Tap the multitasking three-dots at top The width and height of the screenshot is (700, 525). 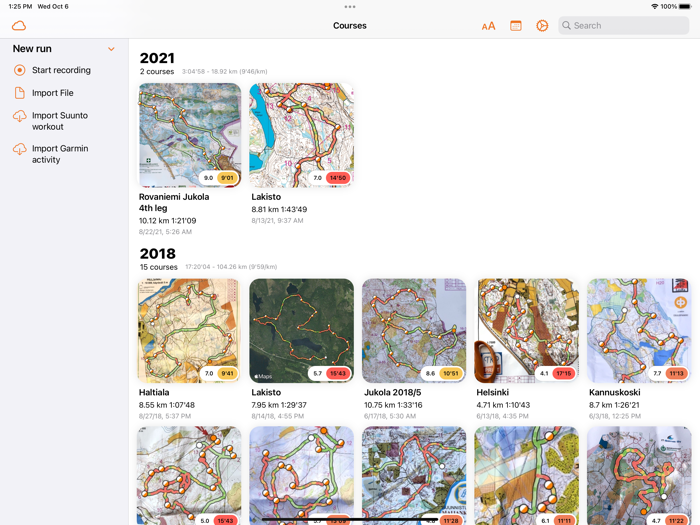[350, 7]
